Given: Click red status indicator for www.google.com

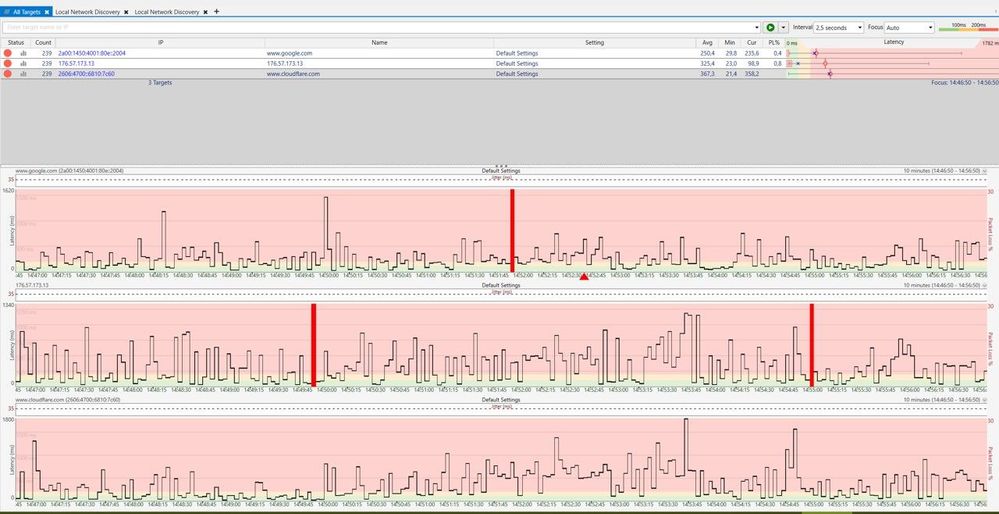Looking at the screenshot, I should point(8,54).
